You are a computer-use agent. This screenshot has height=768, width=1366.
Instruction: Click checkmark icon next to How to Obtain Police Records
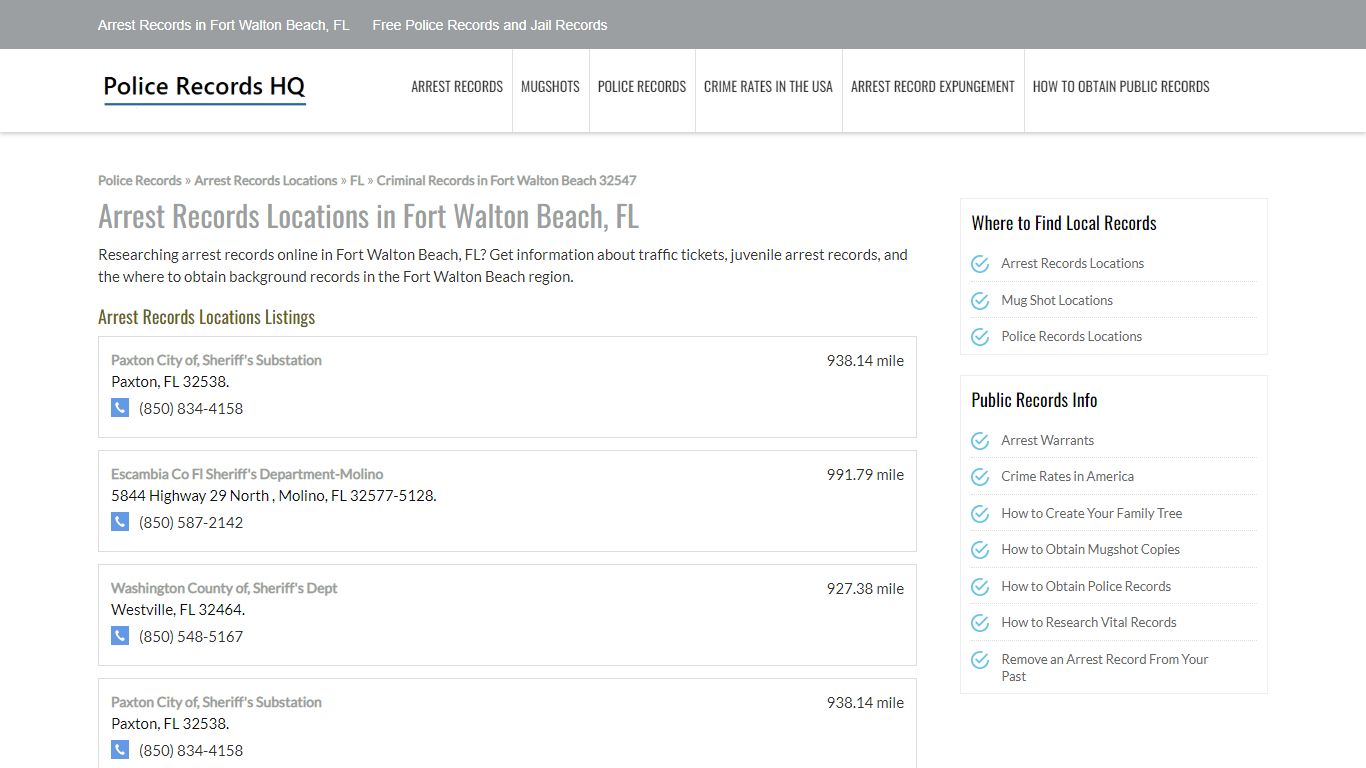980,587
